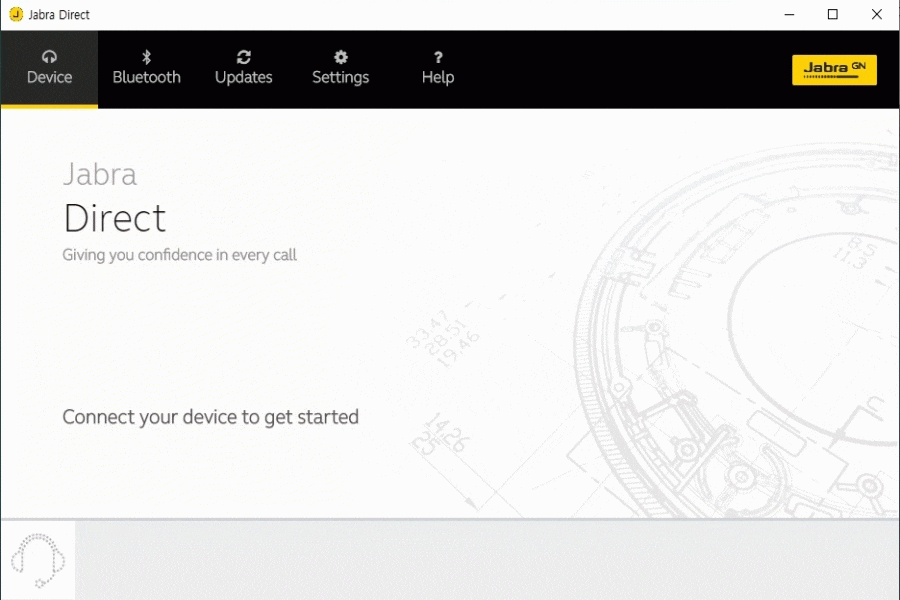Image resolution: width=900 pixels, height=600 pixels.
Task: Maximize the Jabra Direct window
Action: [832, 14]
